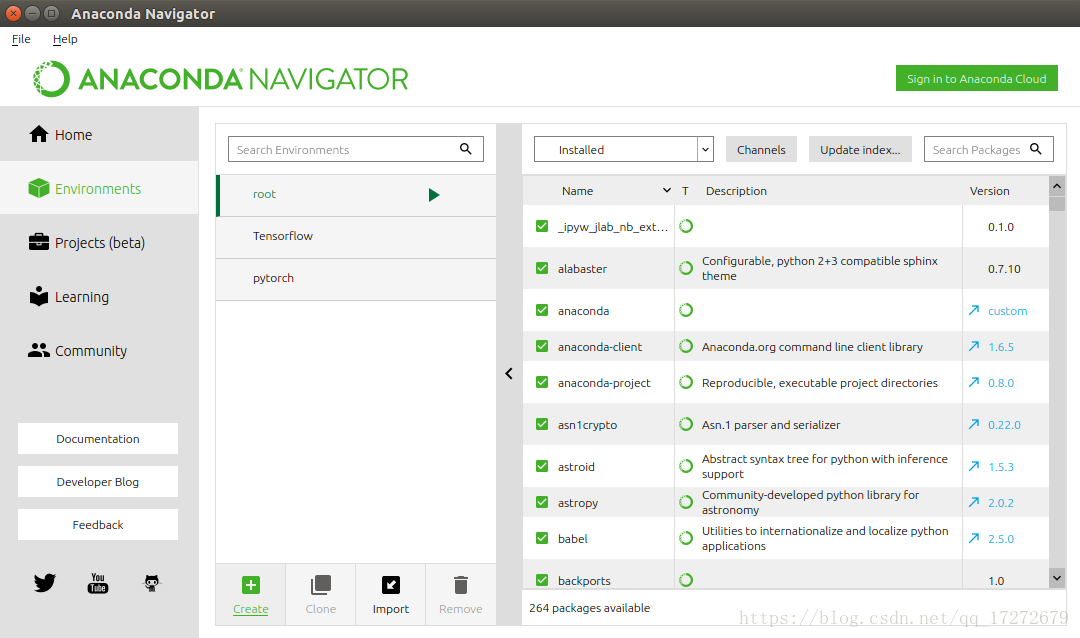Toggle the anaconda package checkbox
The height and width of the screenshot is (638, 1080).
click(x=542, y=310)
